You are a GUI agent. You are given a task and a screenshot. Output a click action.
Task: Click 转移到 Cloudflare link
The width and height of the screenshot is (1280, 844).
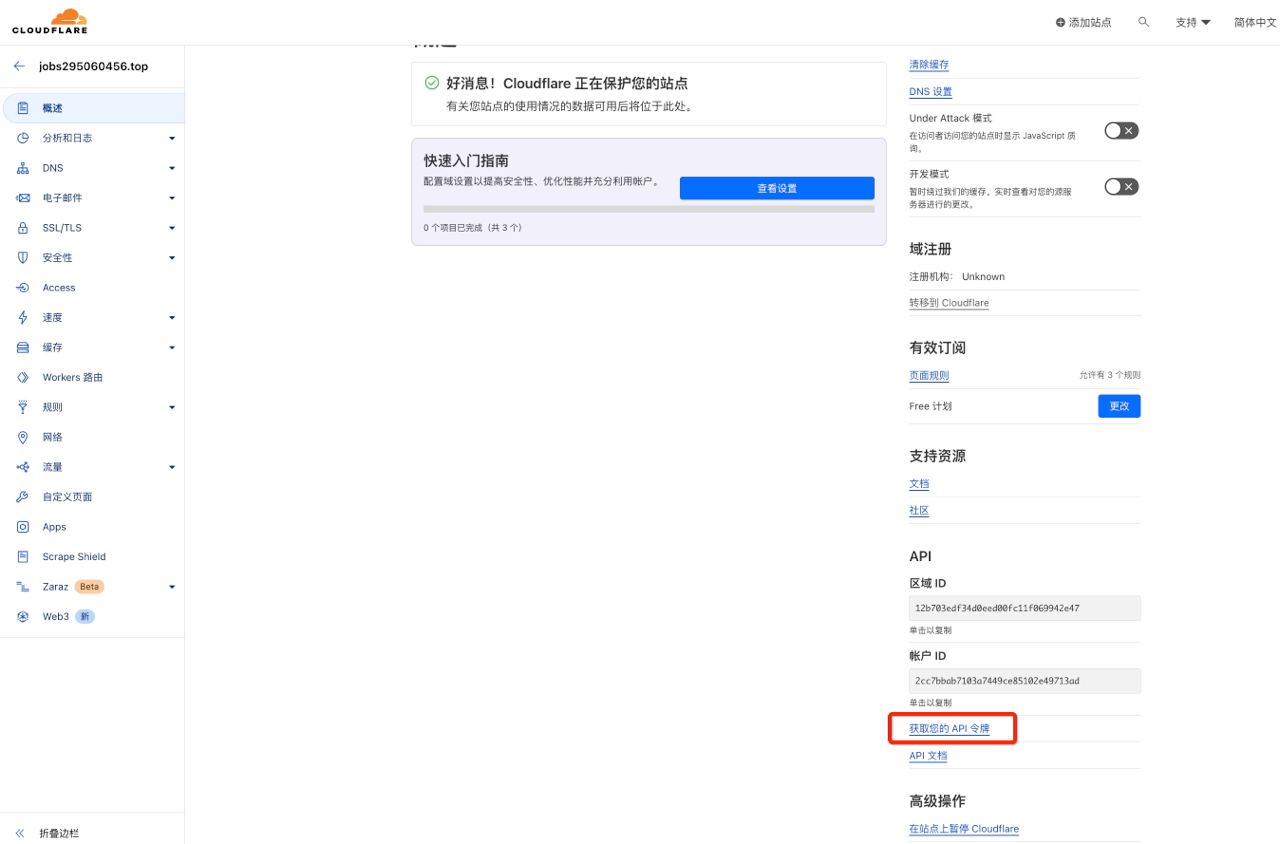pos(949,303)
